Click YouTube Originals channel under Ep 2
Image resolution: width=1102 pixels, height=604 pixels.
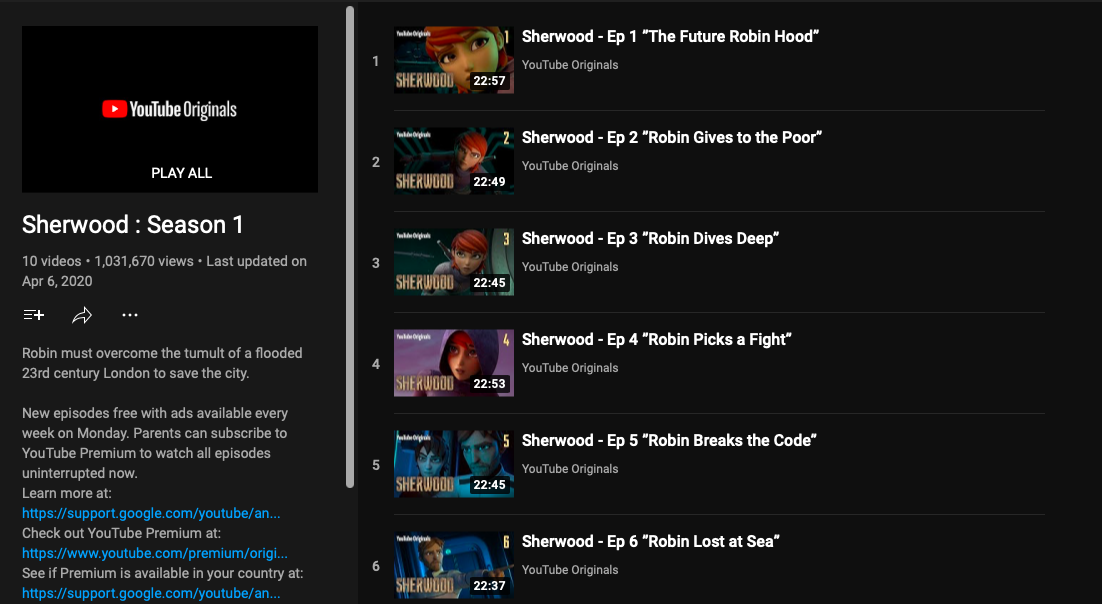pos(570,166)
